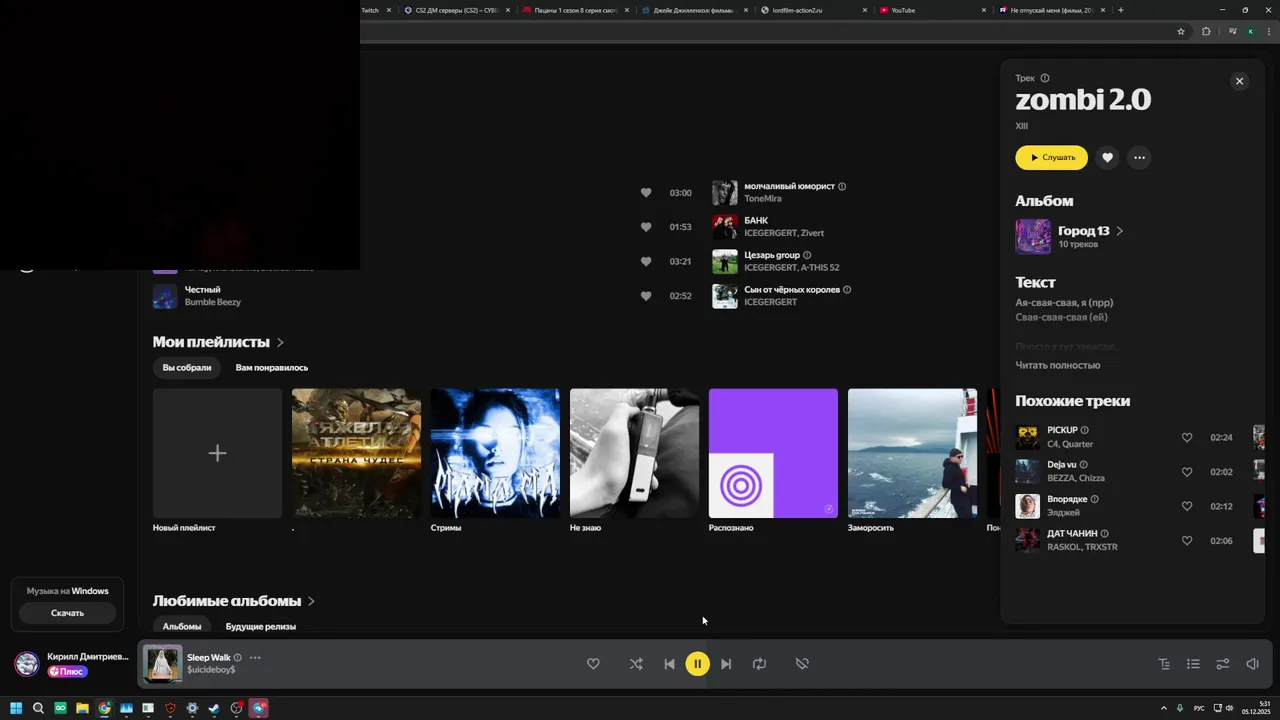1280x720 pixels.
Task: Click the Скачать button for Windows app
Action: 67,613
